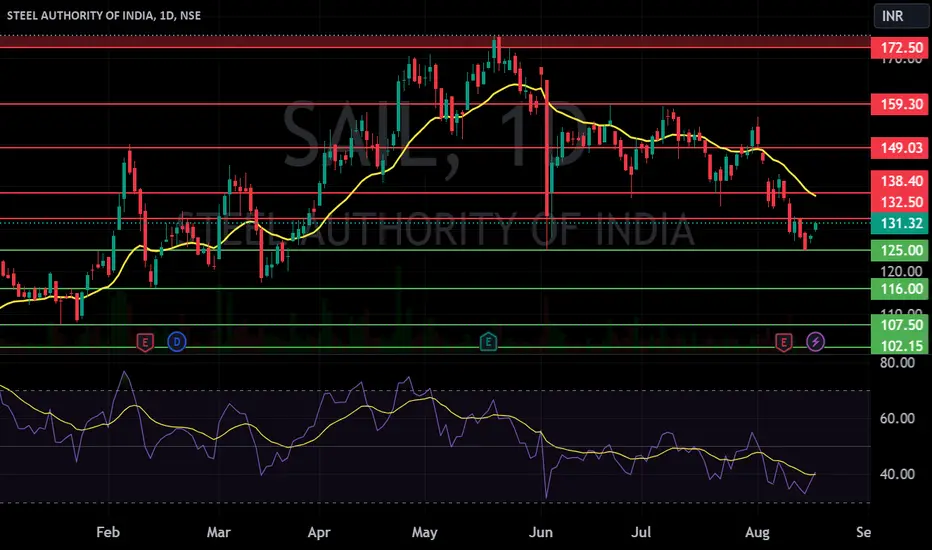This screenshot has height=550, width=932.
Task: Click the Jun label on time axis
Action: tap(541, 532)
